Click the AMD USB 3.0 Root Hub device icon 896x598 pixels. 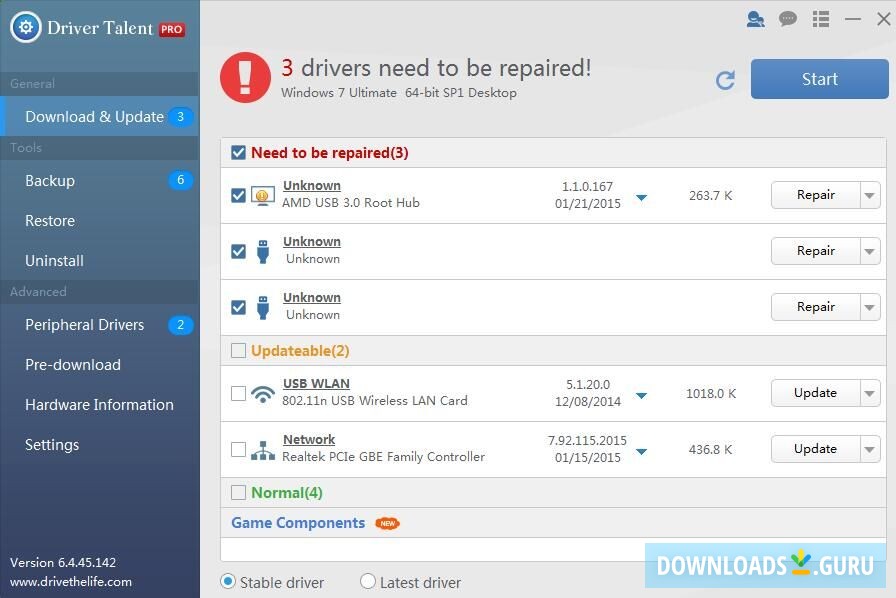262,195
